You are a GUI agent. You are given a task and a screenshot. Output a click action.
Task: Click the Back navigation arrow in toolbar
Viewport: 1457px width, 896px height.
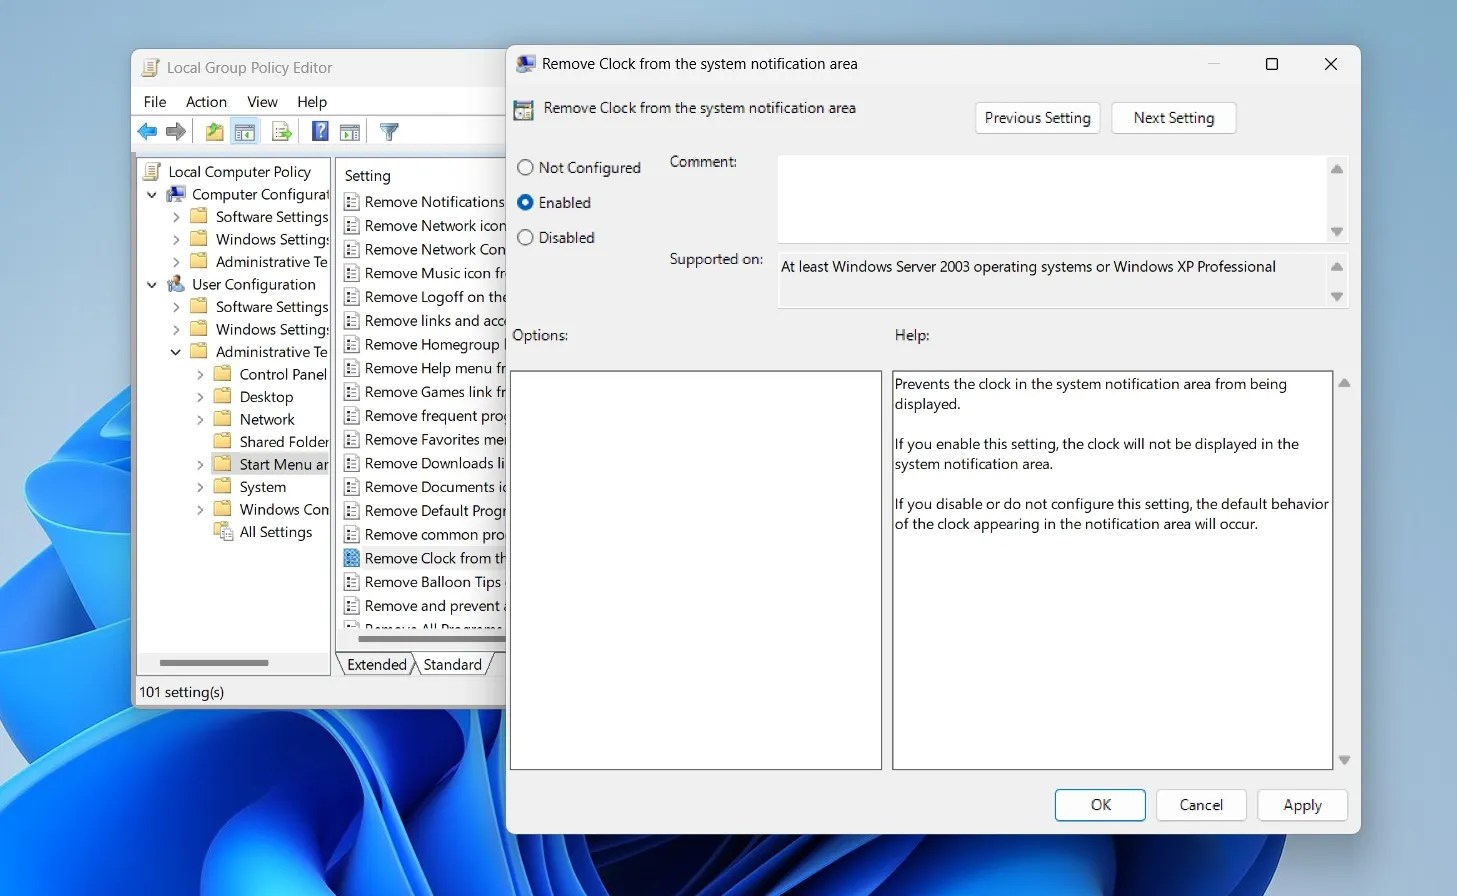pyautogui.click(x=146, y=131)
